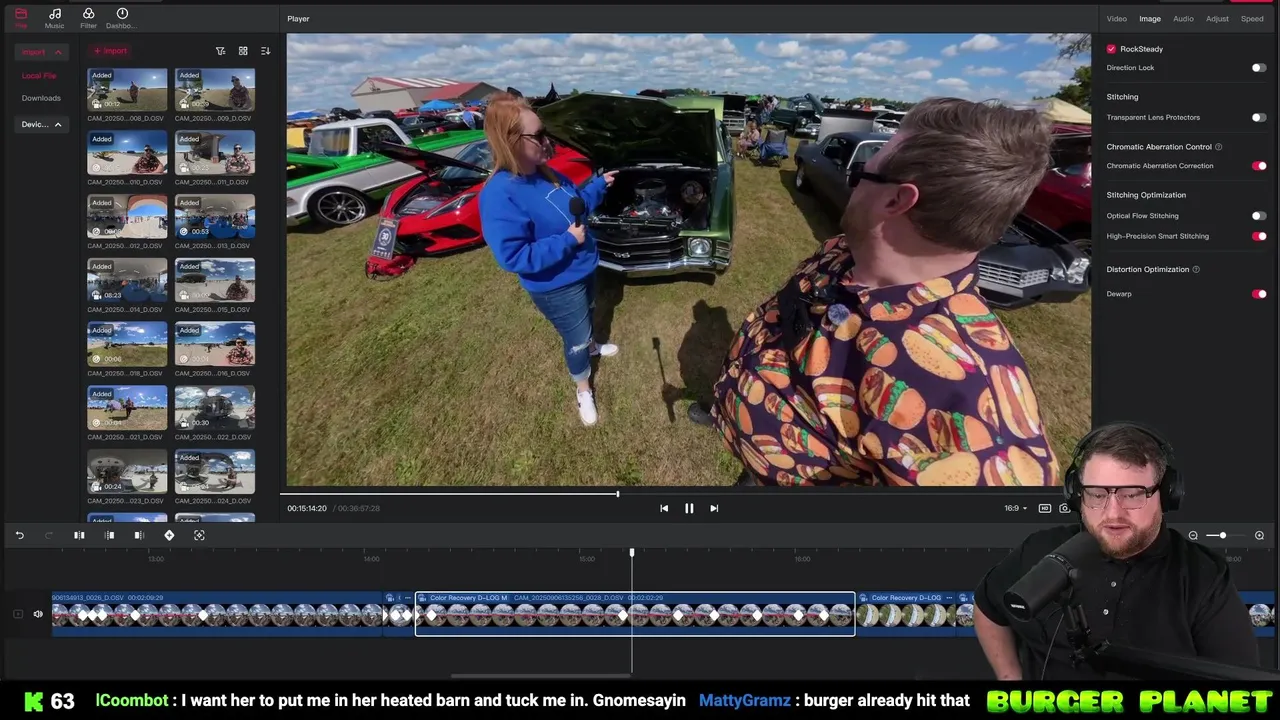Disable Chromatic Aberration Correction toggle
This screenshot has height=720, width=1280.
click(1259, 166)
